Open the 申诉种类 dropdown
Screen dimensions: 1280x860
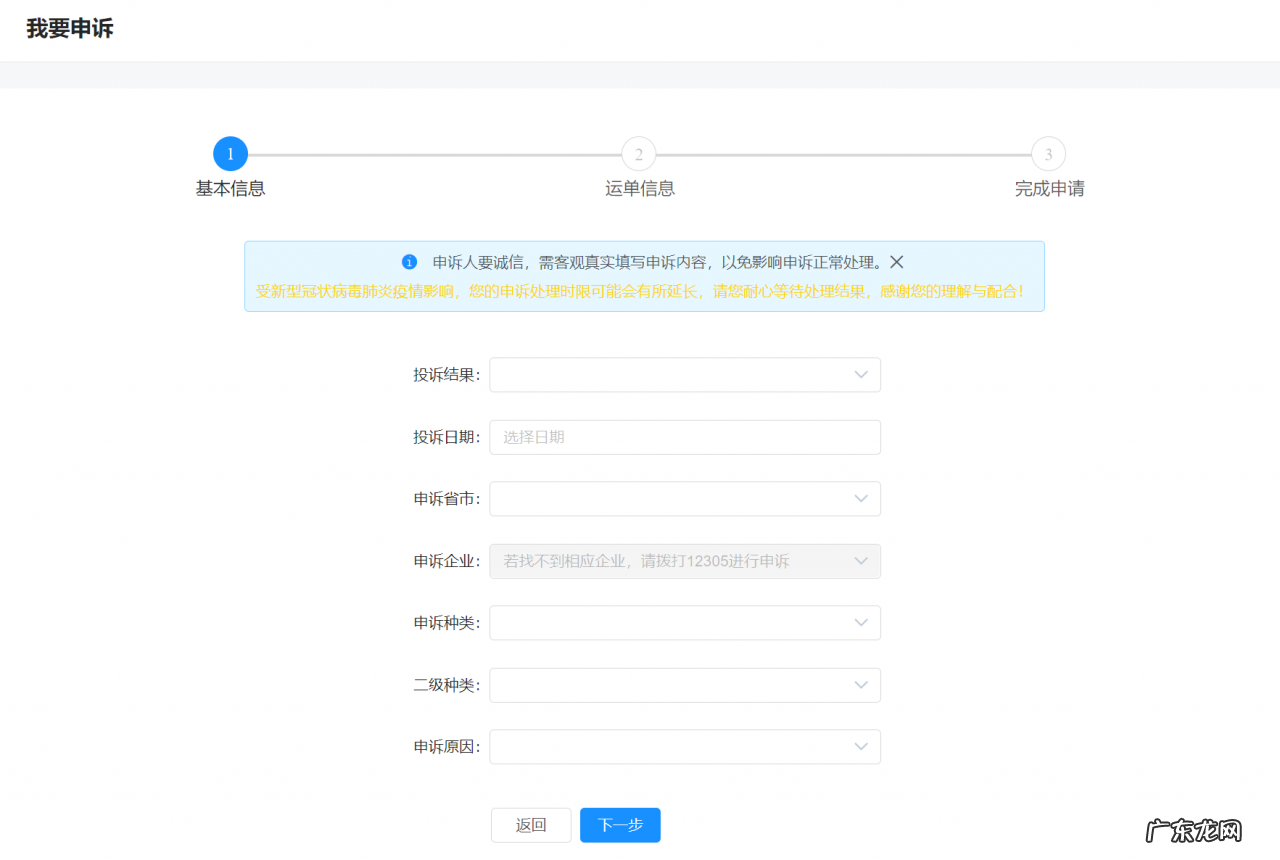click(685, 622)
